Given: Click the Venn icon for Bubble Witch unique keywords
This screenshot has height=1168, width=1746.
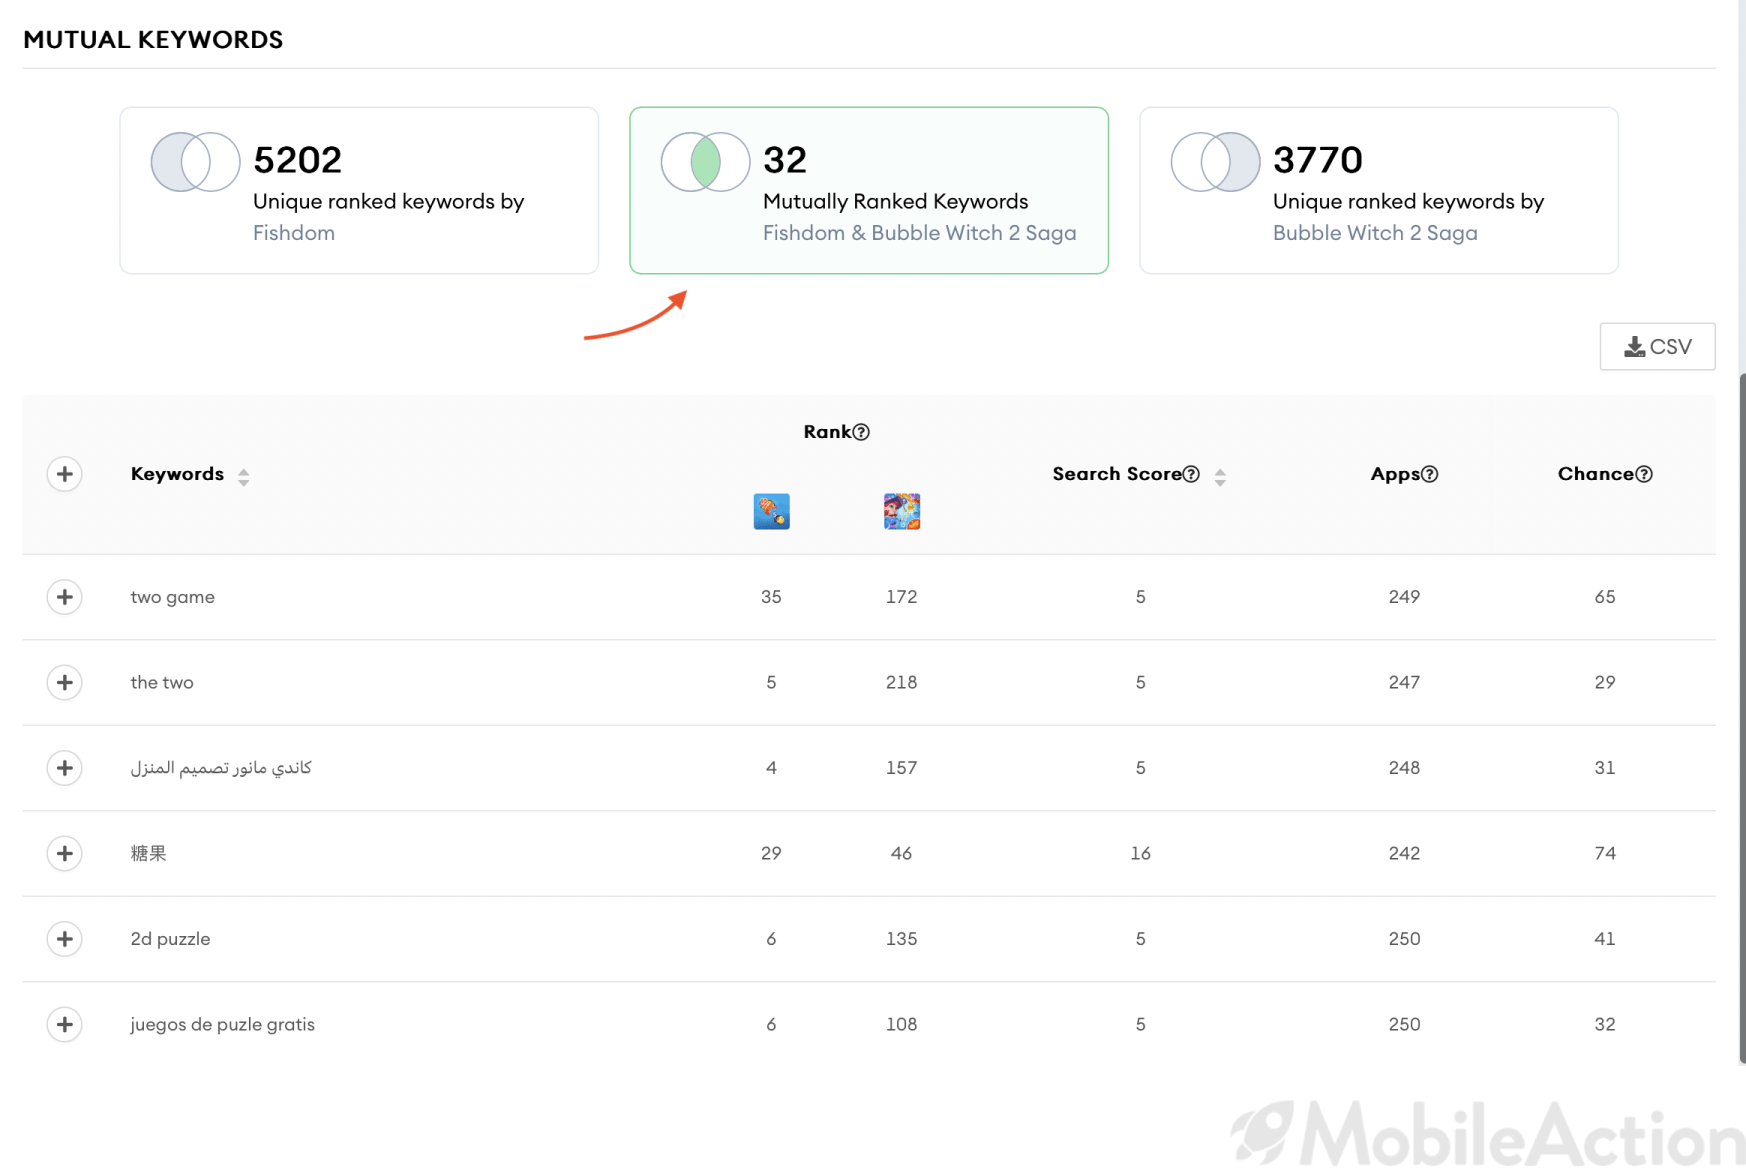Looking at the screenshot, I should (1215, 161).
